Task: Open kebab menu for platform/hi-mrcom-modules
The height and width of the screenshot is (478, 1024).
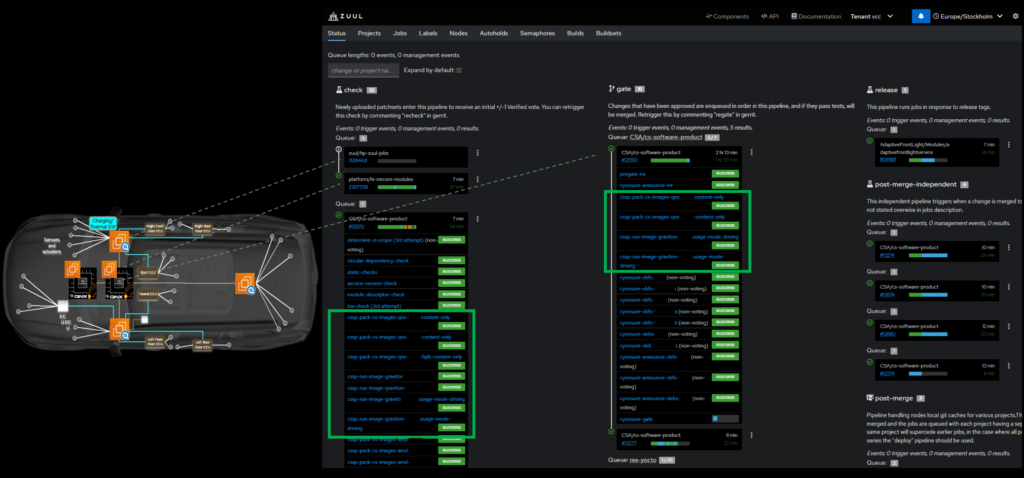Action: (477, 179)
